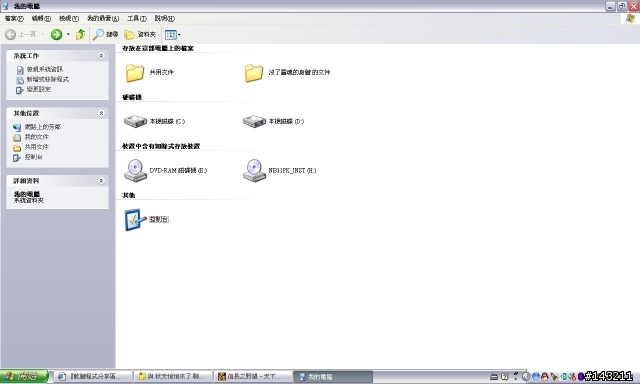Open the 檢視(V) View menu
This screenshot has height=384, width=640.
pyautogui.click(x=69, y=18)
